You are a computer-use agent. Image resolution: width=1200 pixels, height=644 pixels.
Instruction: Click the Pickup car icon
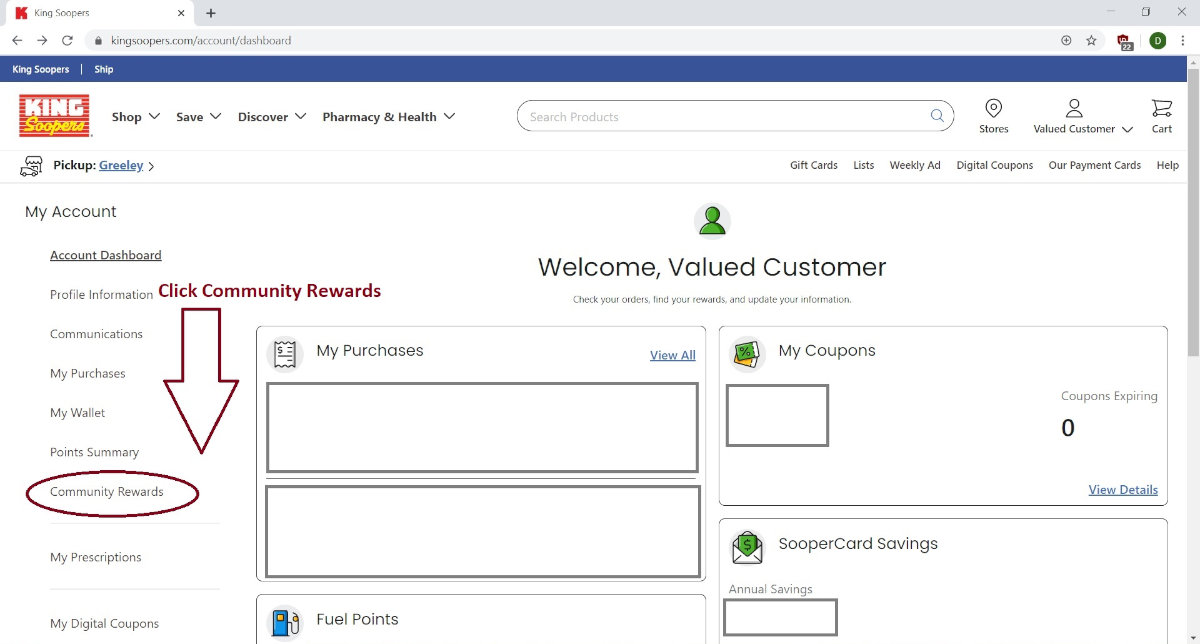tap(33, 166)
